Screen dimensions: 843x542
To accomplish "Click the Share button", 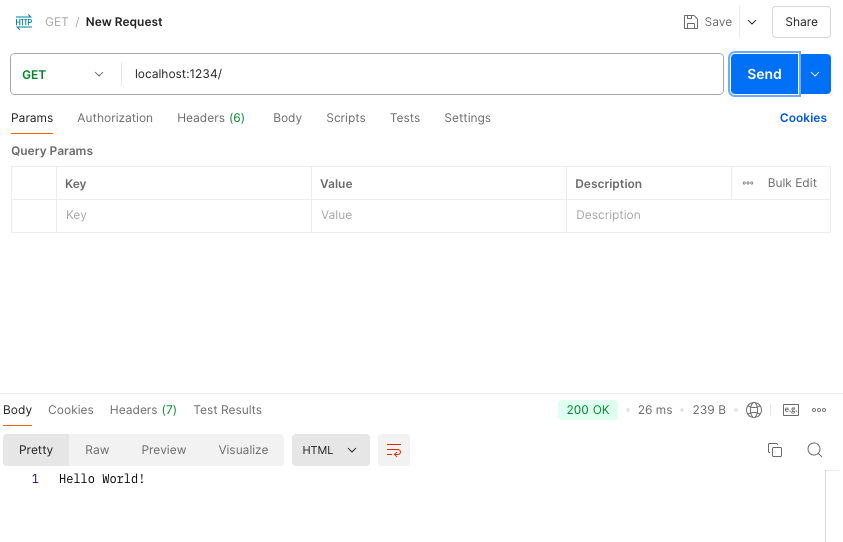I will coord(801,22).
